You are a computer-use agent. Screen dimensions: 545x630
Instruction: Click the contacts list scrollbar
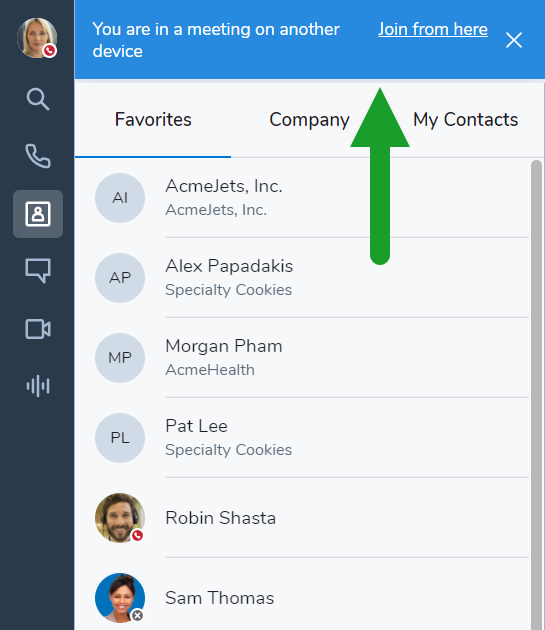coord(536,395)
